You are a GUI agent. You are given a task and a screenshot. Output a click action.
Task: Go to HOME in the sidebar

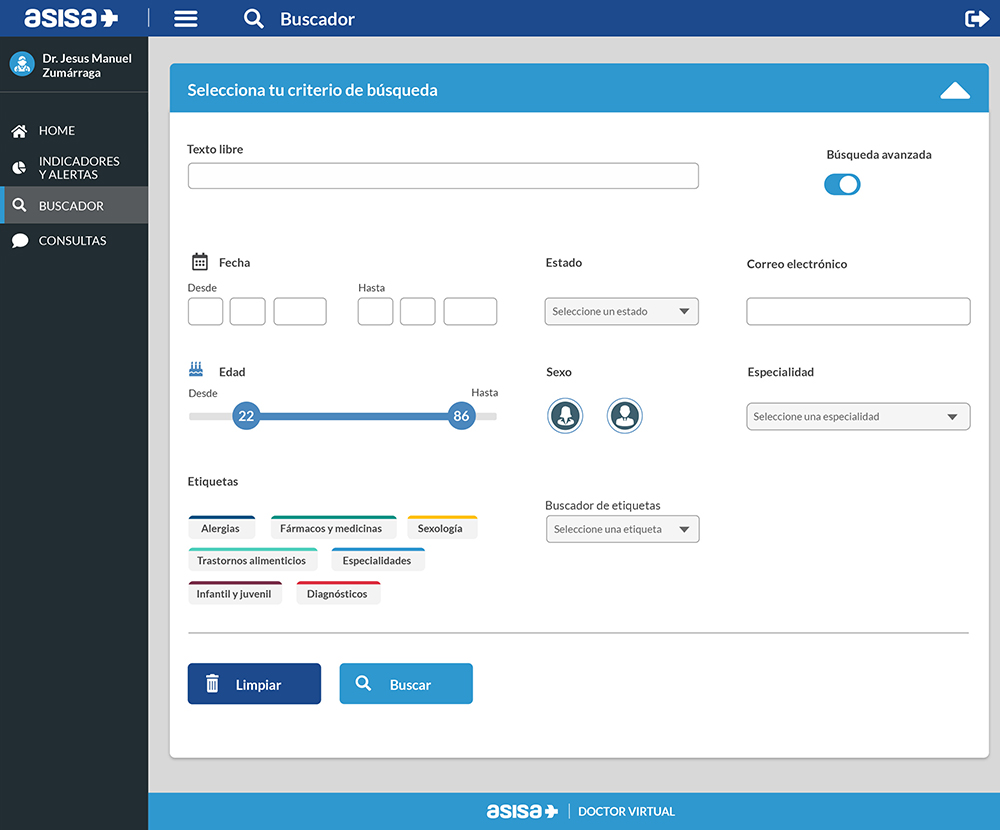(56, 131)
